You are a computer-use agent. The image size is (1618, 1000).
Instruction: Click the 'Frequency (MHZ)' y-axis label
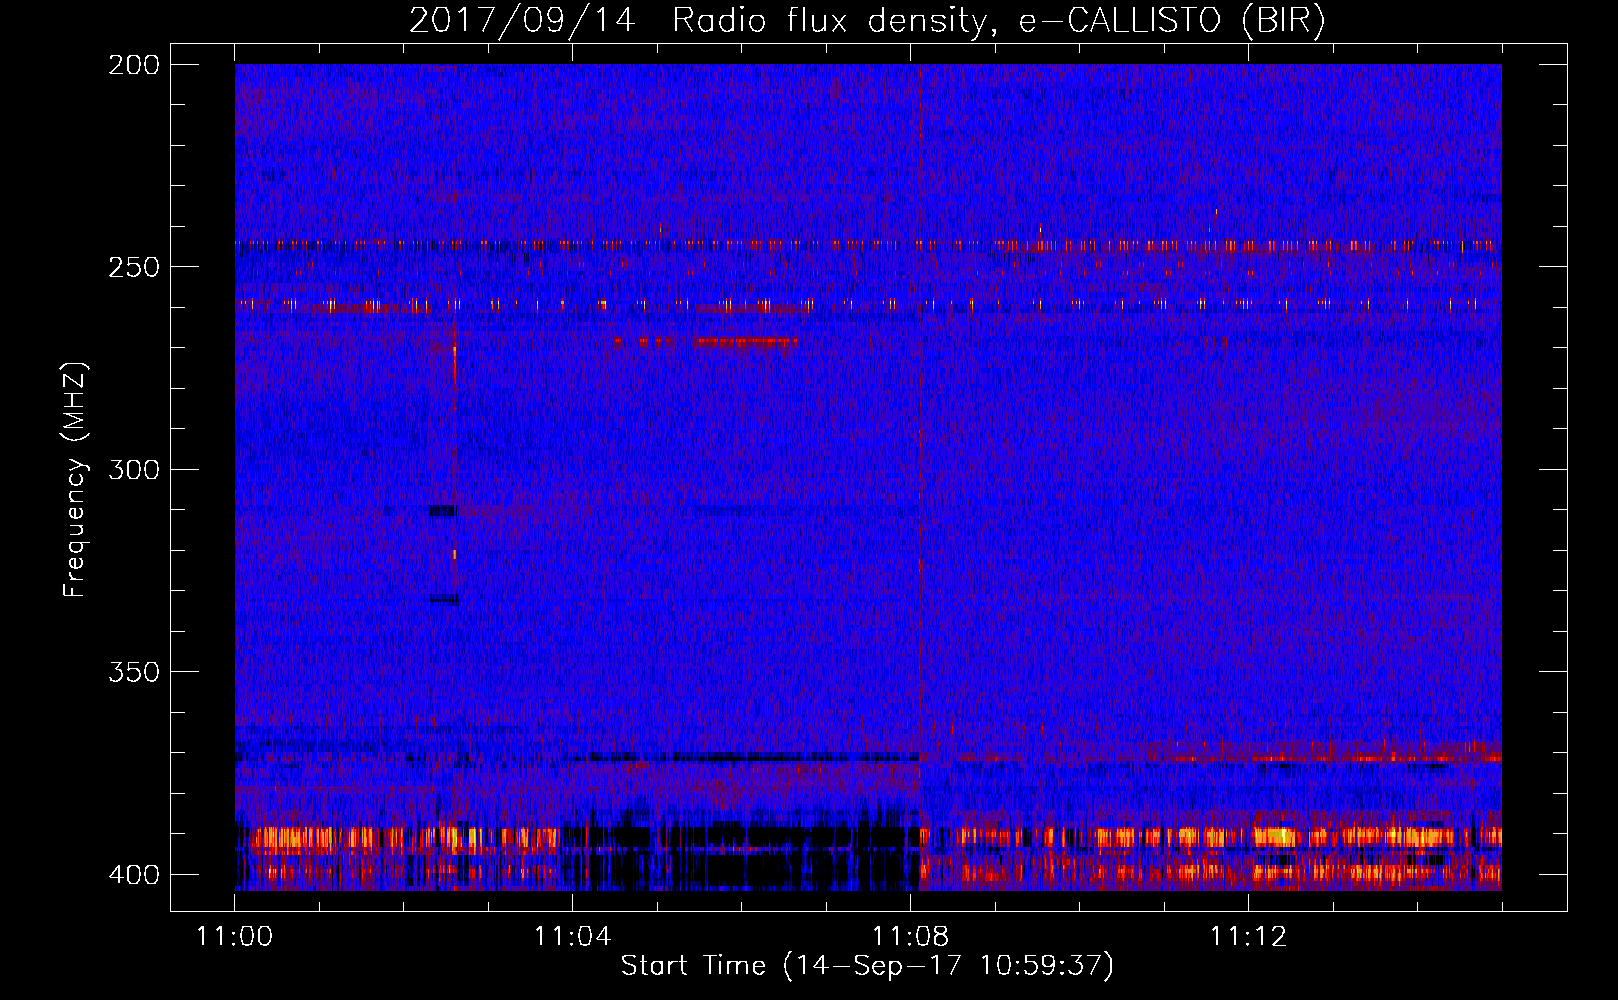tap(75, 479)
